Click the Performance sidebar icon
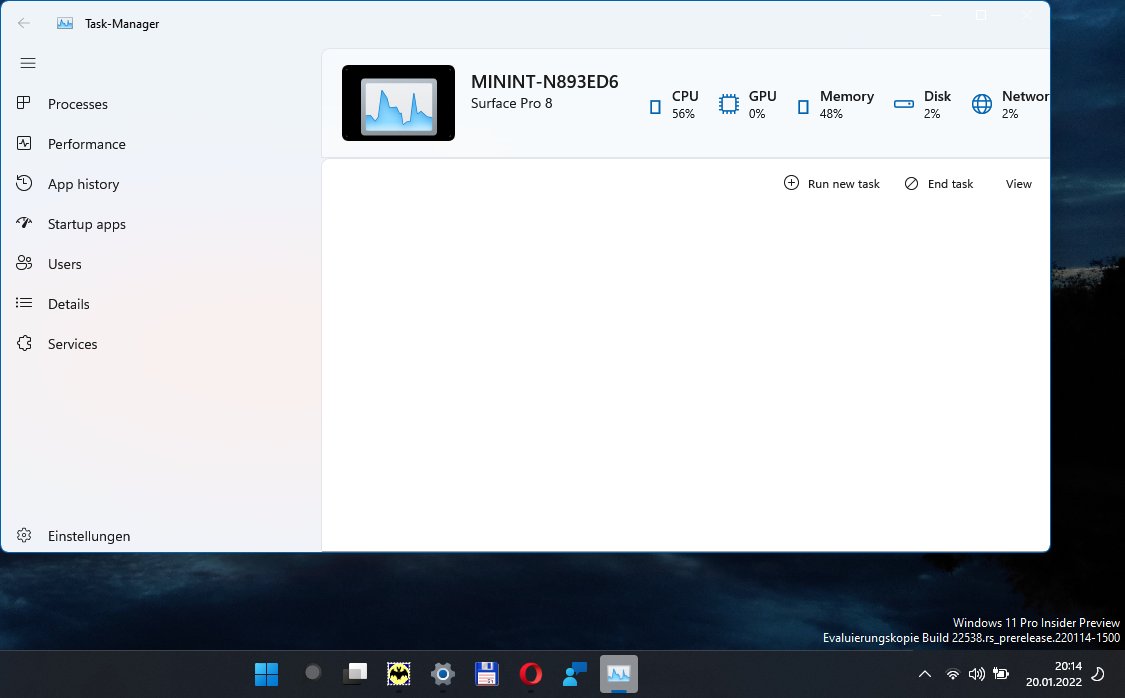Viewport: 1125px width, 698px height. click(x=24, y=143)
